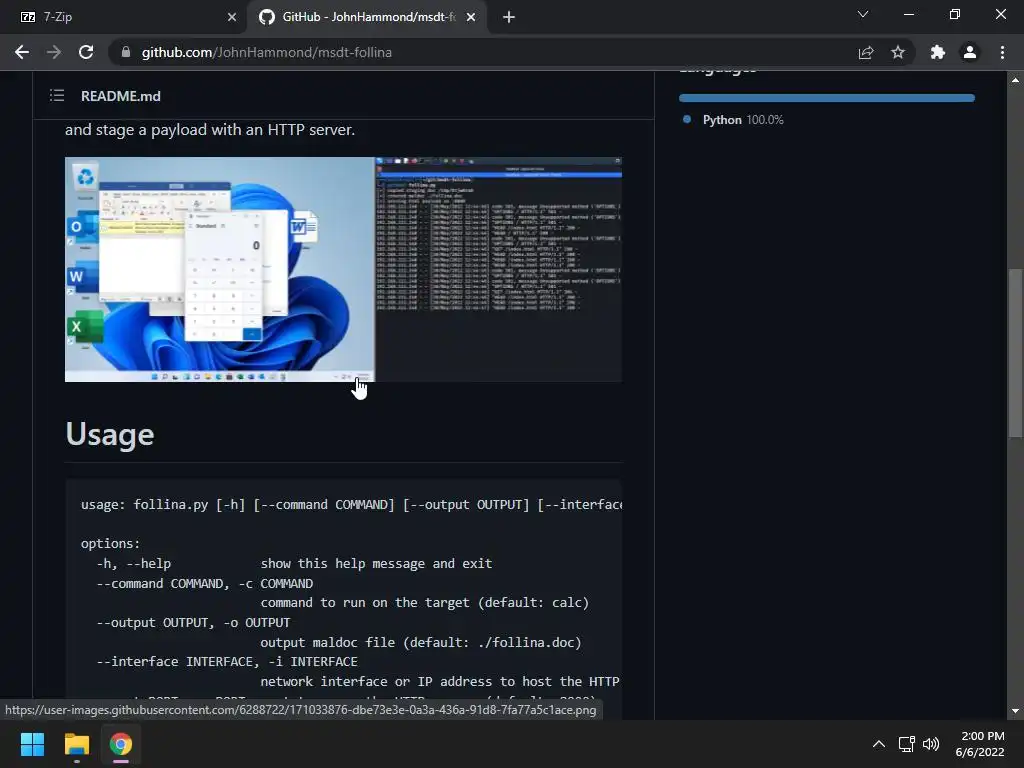Open the tab search dropdown arrow
Screen dimensions: 1024x768
tap(863, 14)
